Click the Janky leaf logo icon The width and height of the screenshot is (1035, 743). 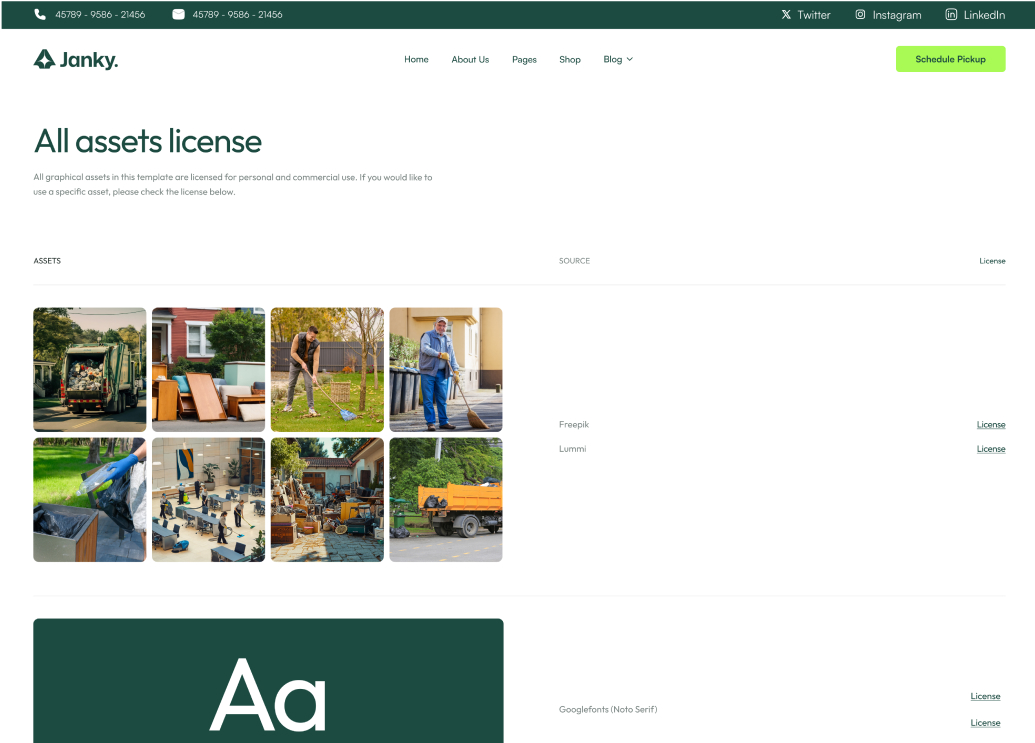point(43,58)
